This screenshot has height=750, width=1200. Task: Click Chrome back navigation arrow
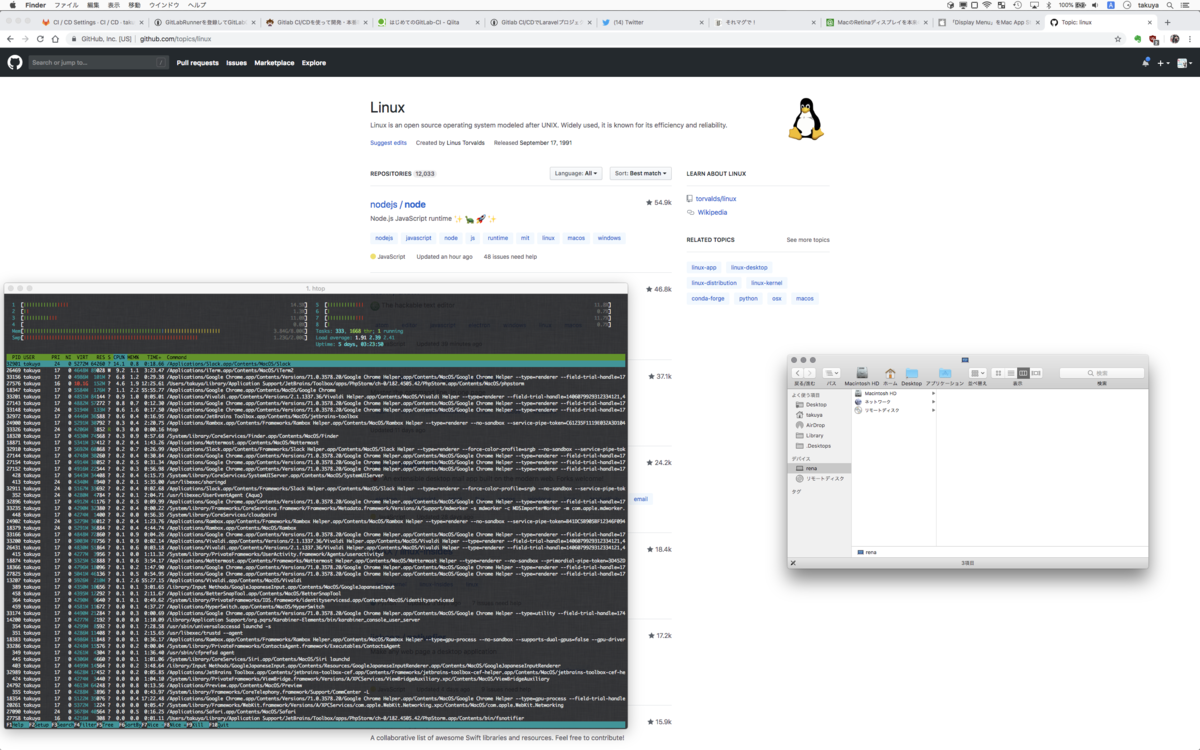tap(10, 39)
